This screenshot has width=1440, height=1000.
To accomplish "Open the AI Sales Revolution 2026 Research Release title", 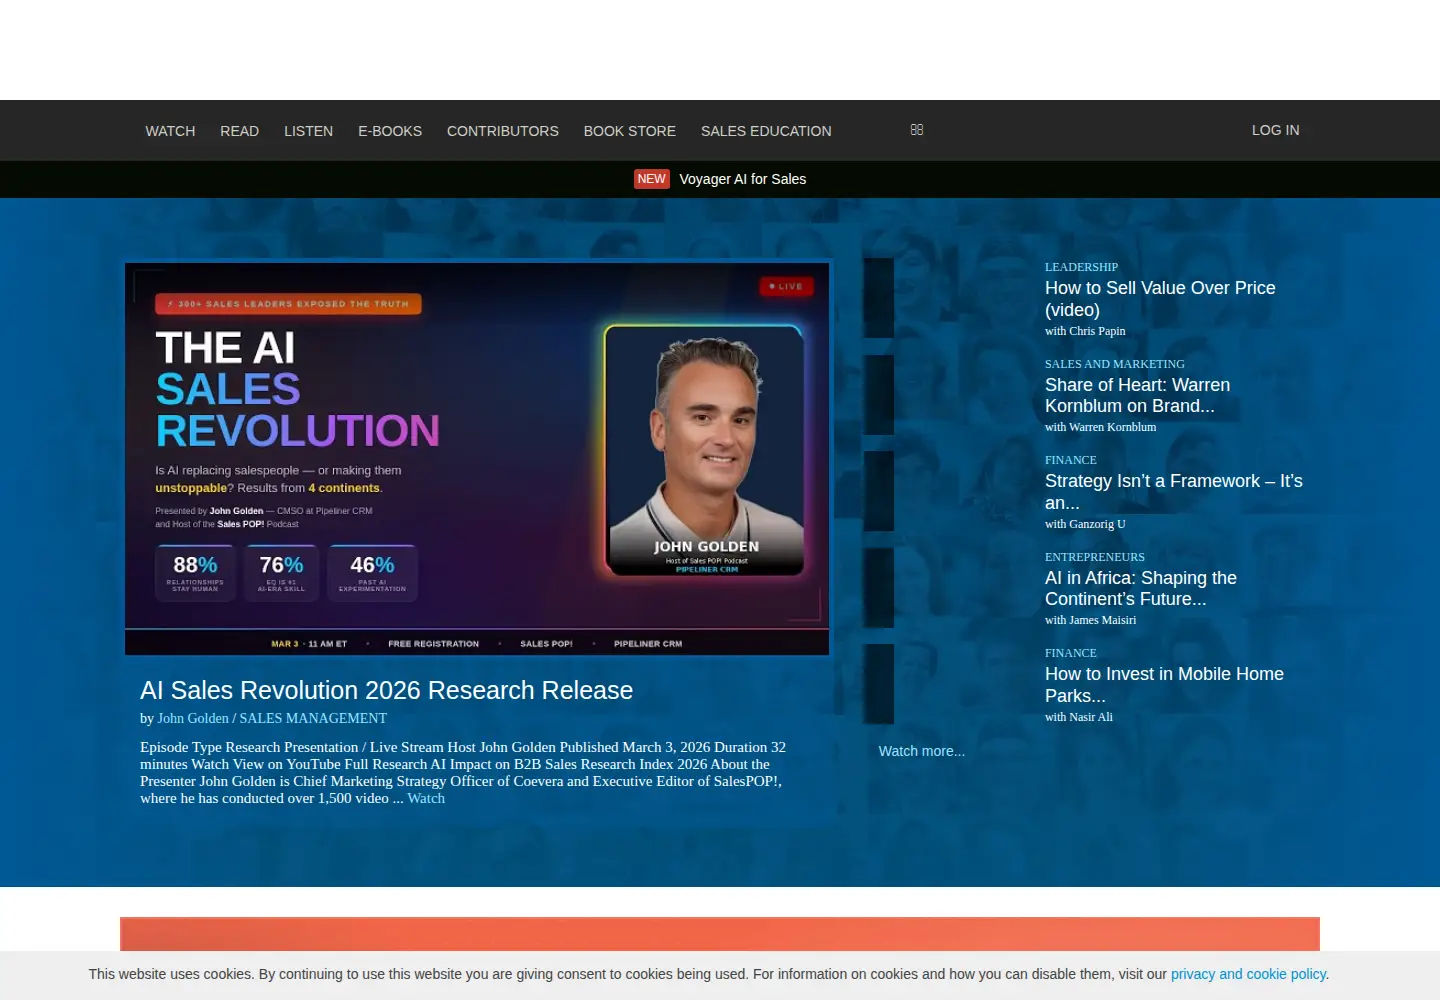I will (386, 690).
